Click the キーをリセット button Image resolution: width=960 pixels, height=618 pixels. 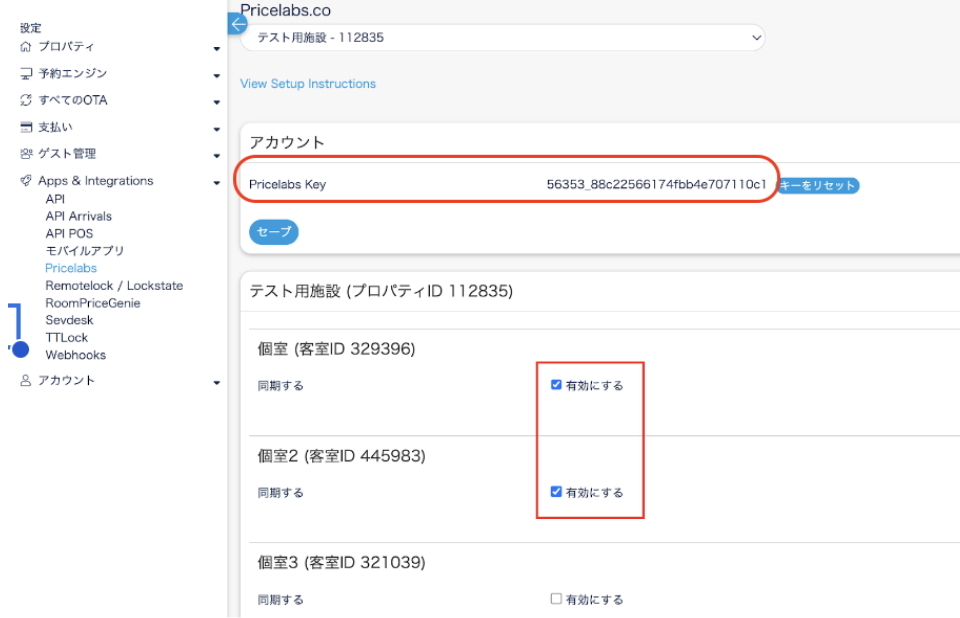[x=817, y=185]
